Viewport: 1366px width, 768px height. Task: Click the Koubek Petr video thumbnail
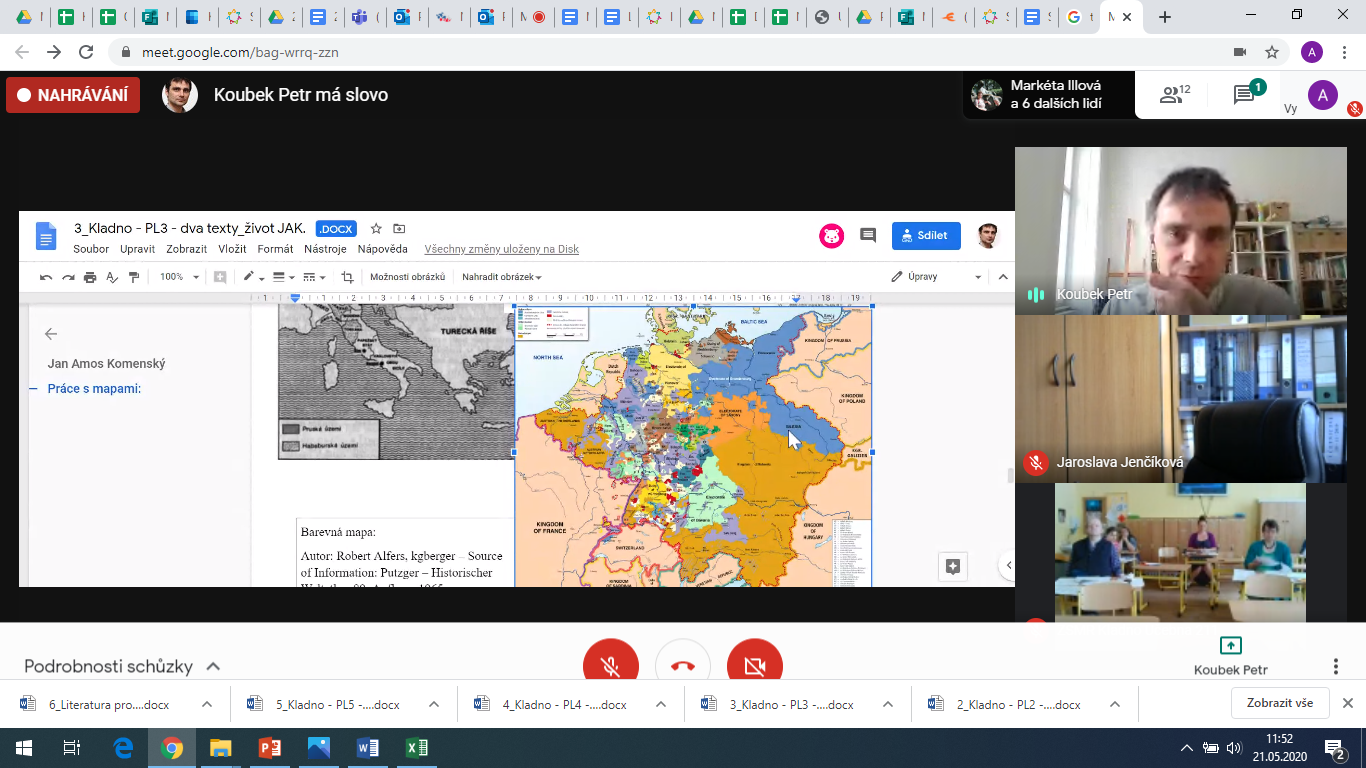click(x=1180, y=231)
